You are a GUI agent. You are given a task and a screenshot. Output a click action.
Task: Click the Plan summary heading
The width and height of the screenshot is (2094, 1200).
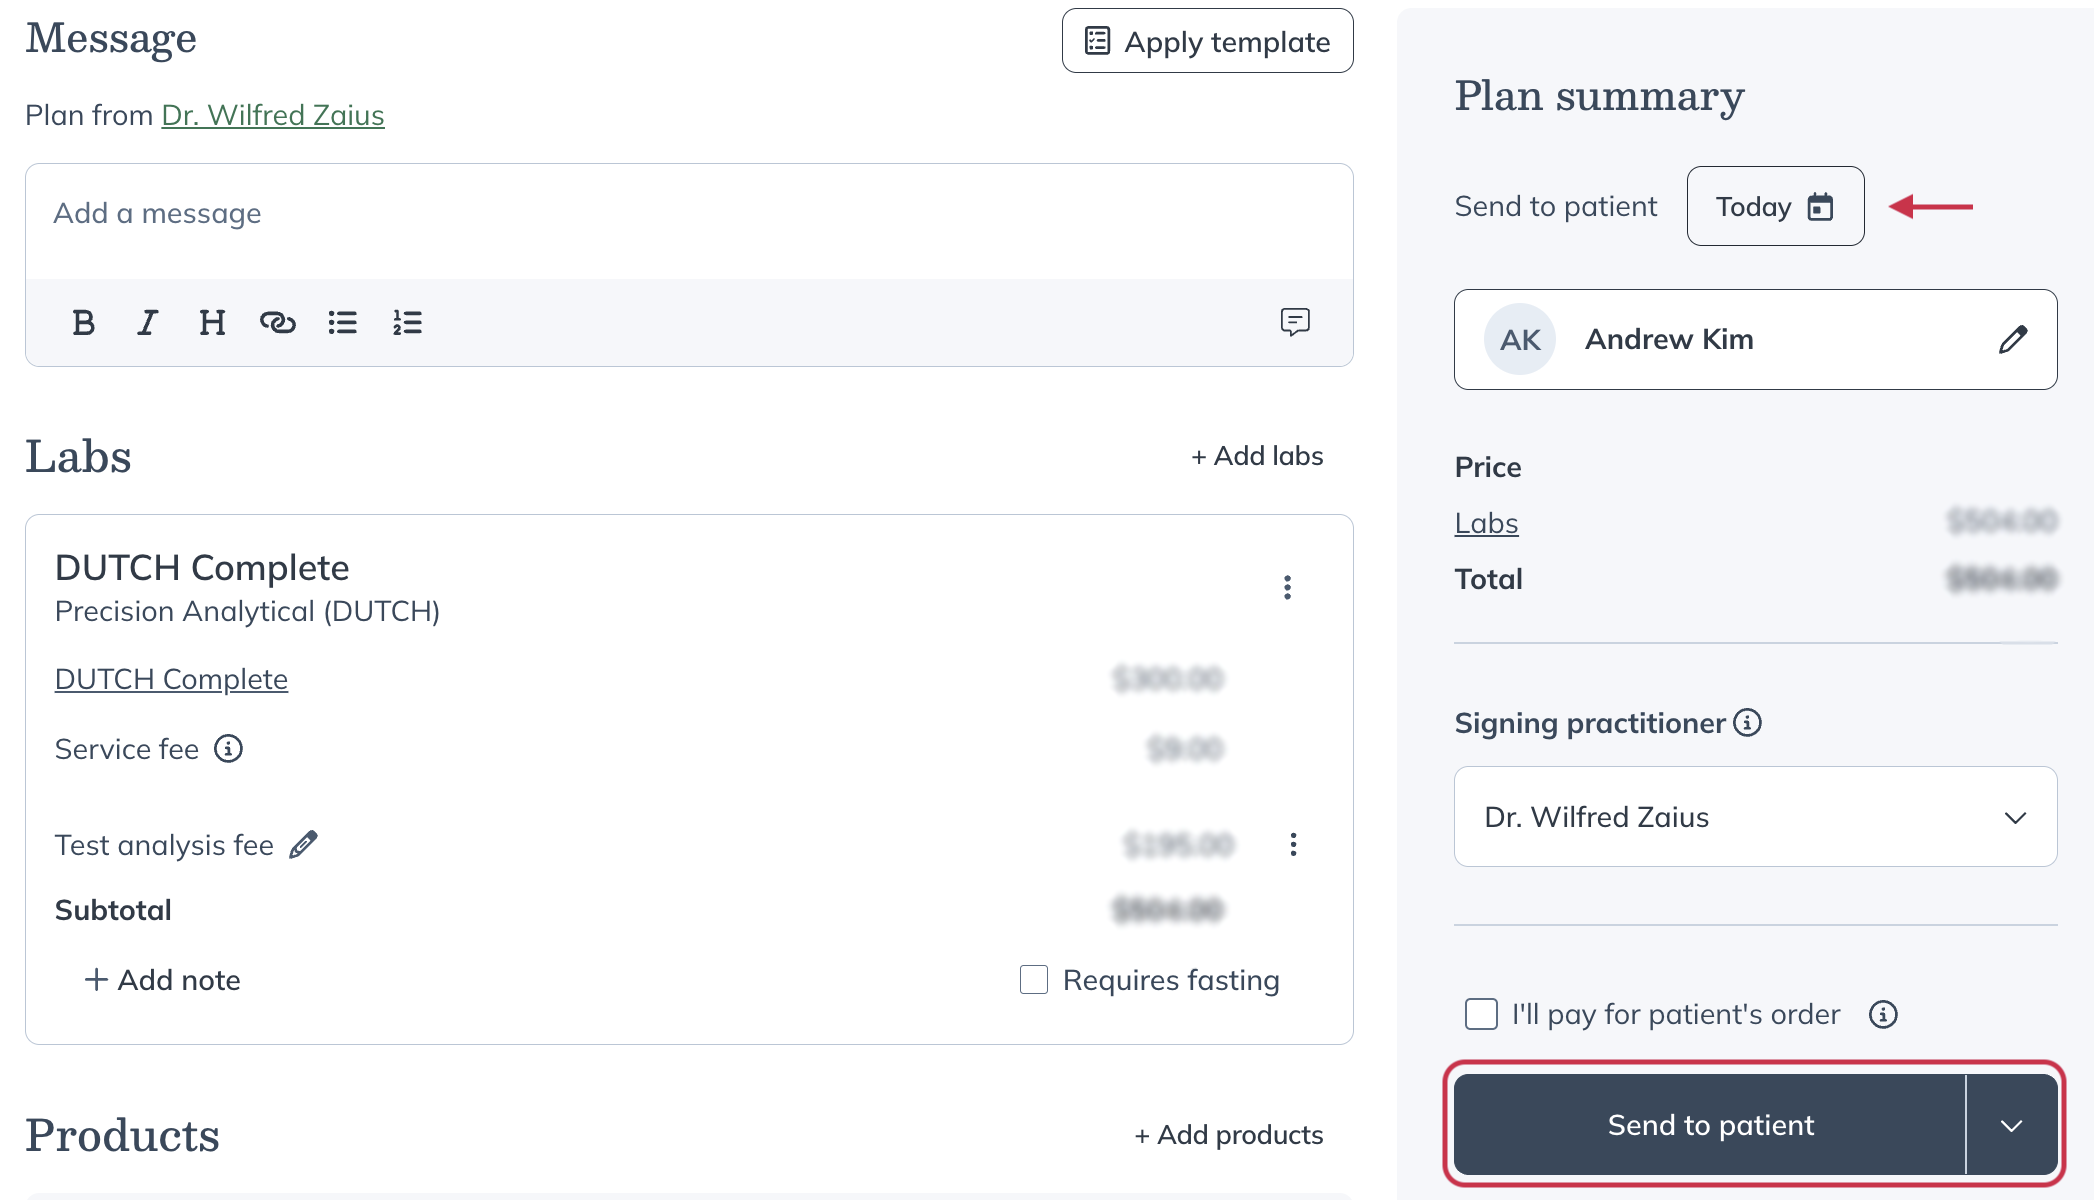(1599, 96)
